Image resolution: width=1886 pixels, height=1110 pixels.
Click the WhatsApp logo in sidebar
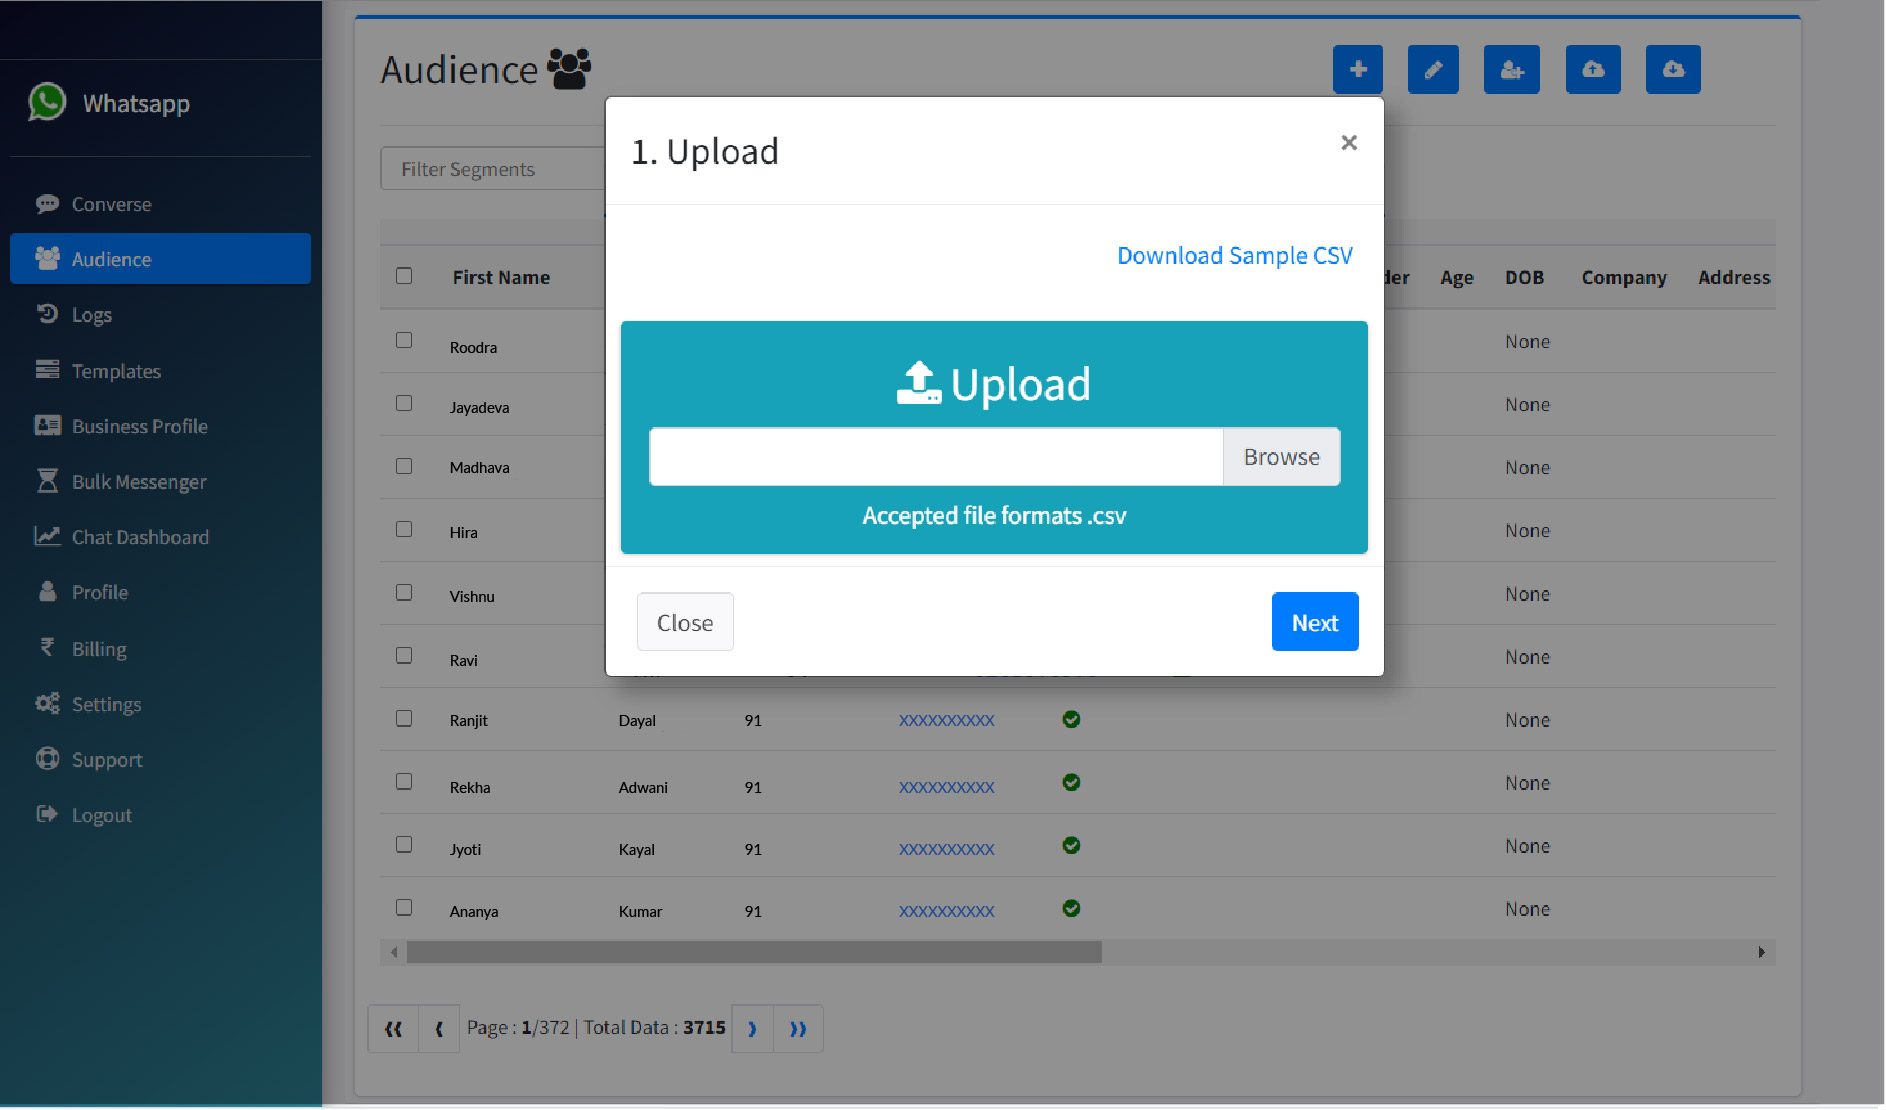pyautogui.click(x=47, y=101)
